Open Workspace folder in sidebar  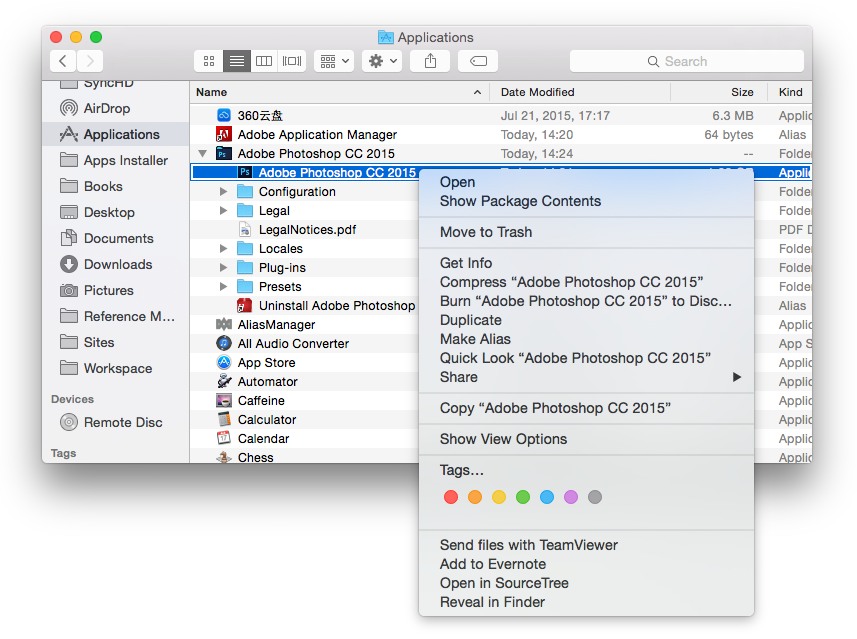[x=116, y=368]
